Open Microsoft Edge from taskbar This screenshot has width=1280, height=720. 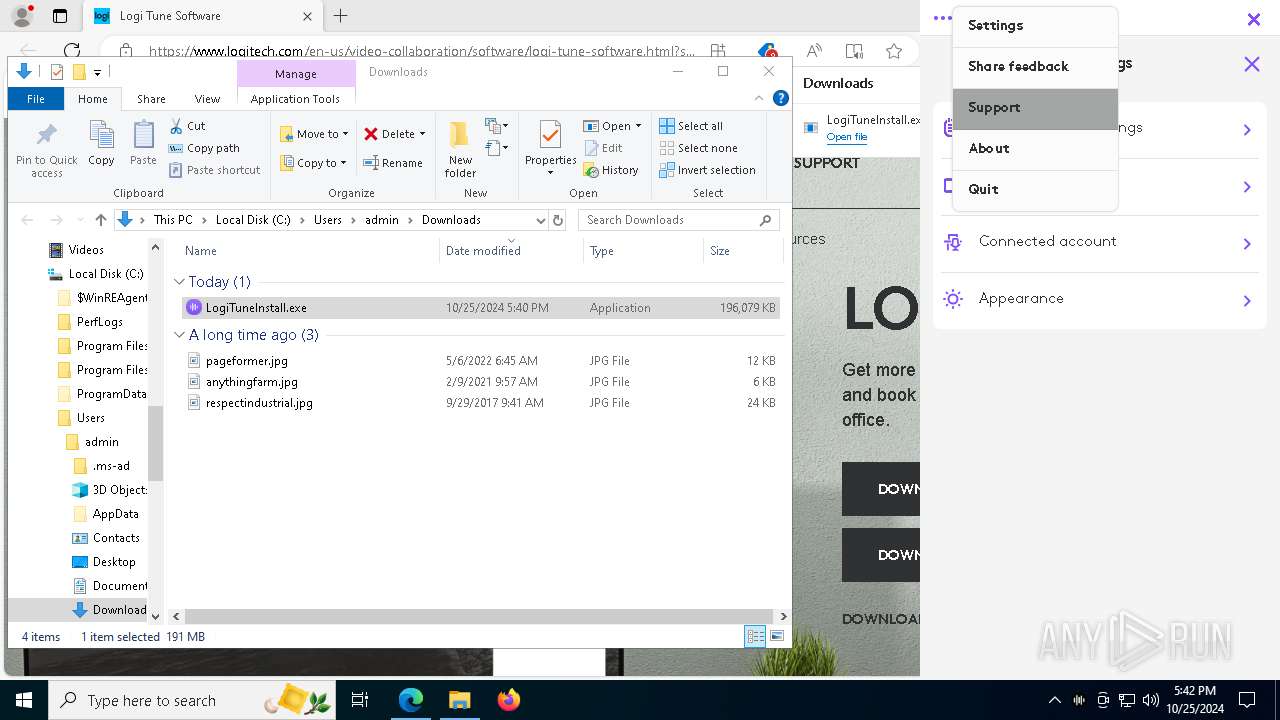pos(411,700)
